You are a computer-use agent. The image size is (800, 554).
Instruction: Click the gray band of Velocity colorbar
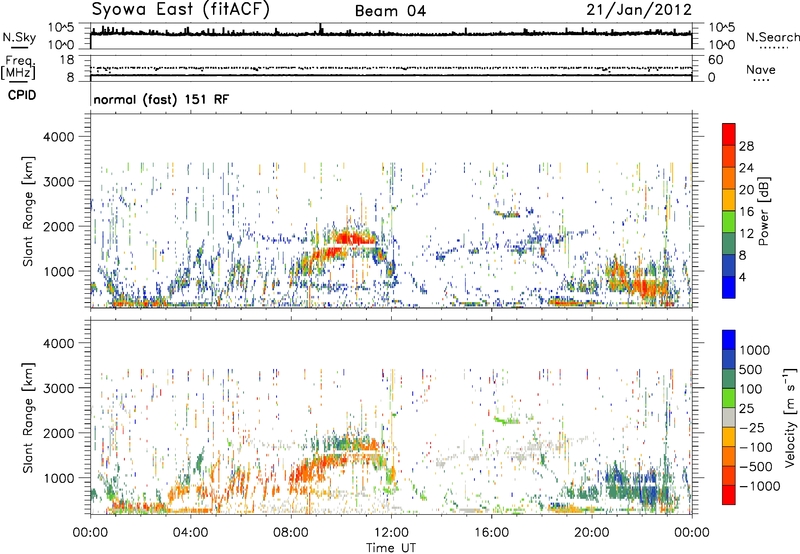(x=729, y=417)
